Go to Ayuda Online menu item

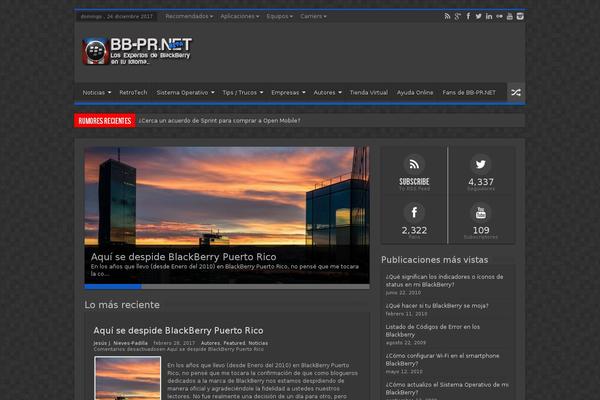pos(415,93)
